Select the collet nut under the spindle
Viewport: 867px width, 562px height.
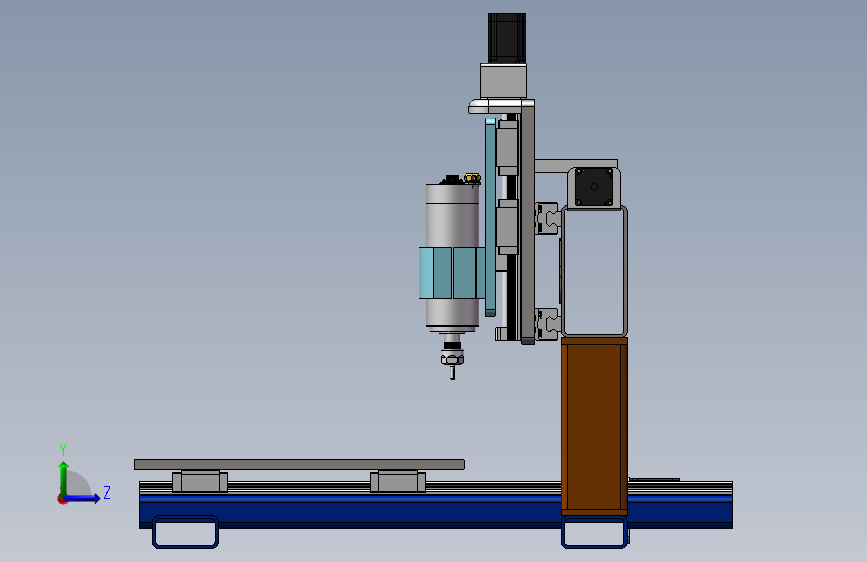(x=452, y=359)
